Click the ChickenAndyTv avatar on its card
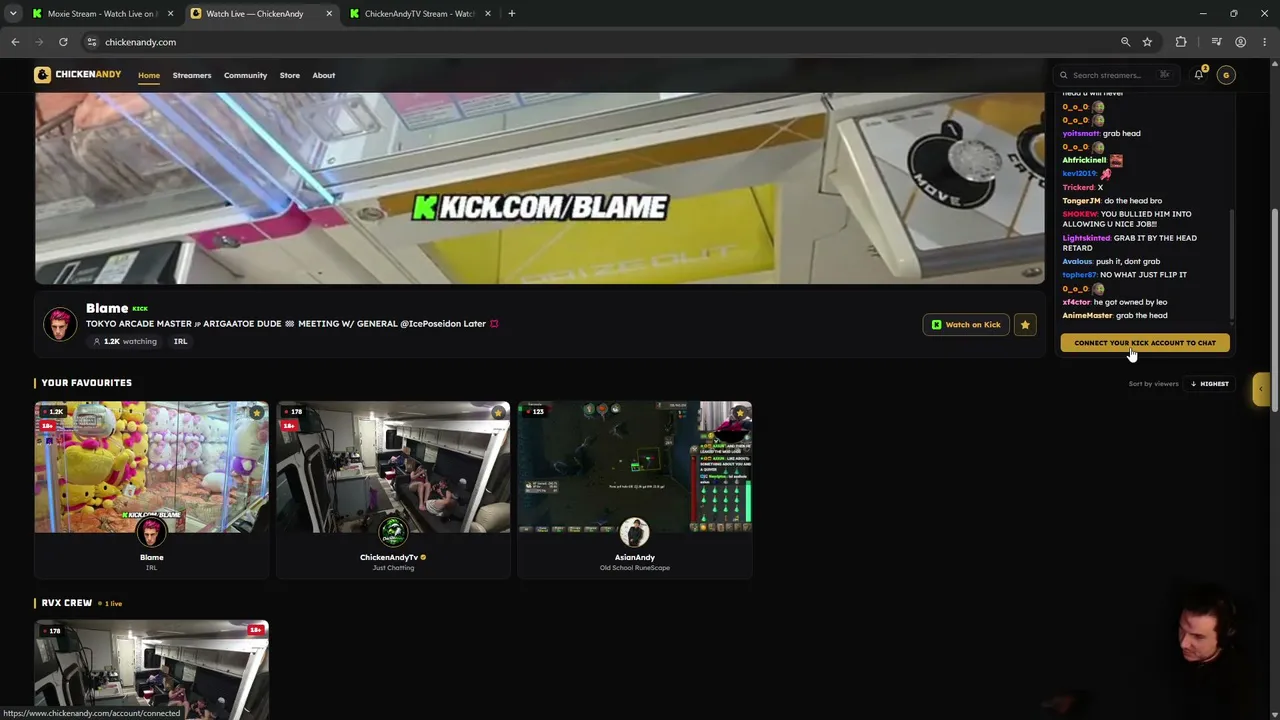This screenshot has height=720, width=1280. tap(393, 533)
